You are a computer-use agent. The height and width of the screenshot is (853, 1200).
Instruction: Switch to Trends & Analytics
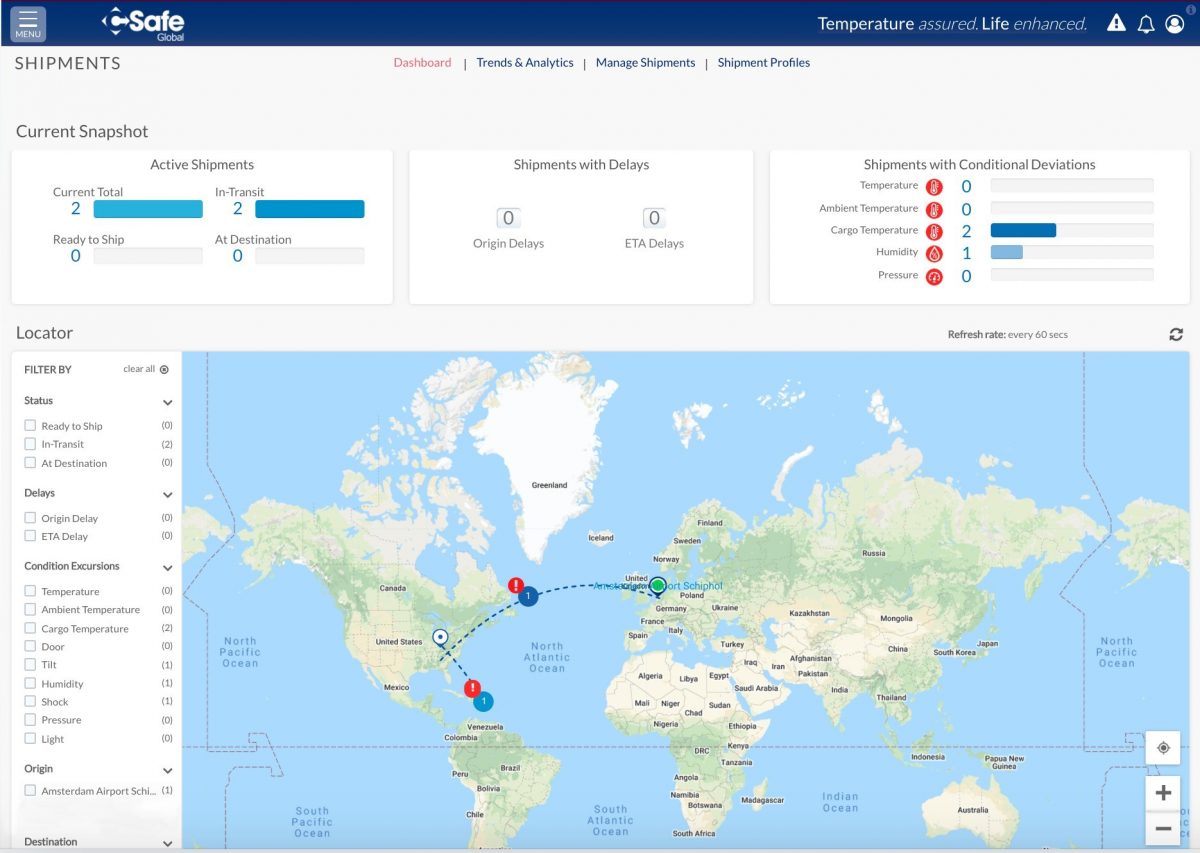pyautogui.click(x=524, y=62)
